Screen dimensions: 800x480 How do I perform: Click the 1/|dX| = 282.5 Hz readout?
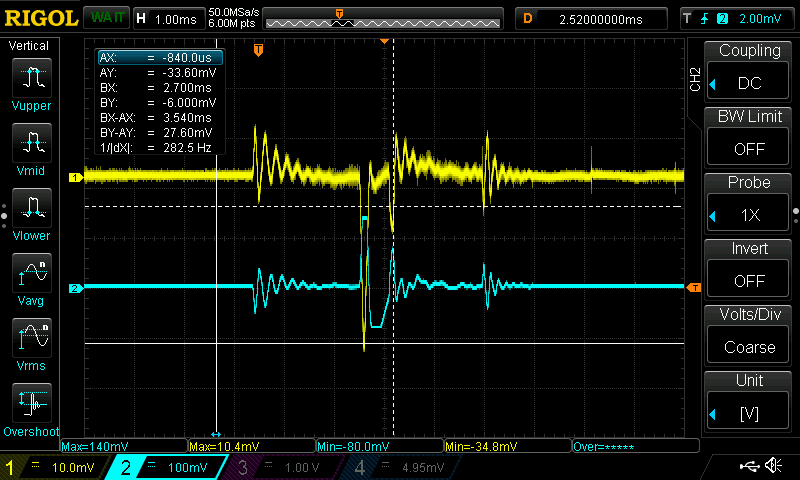pyautogui.click(x=156, y=148)
